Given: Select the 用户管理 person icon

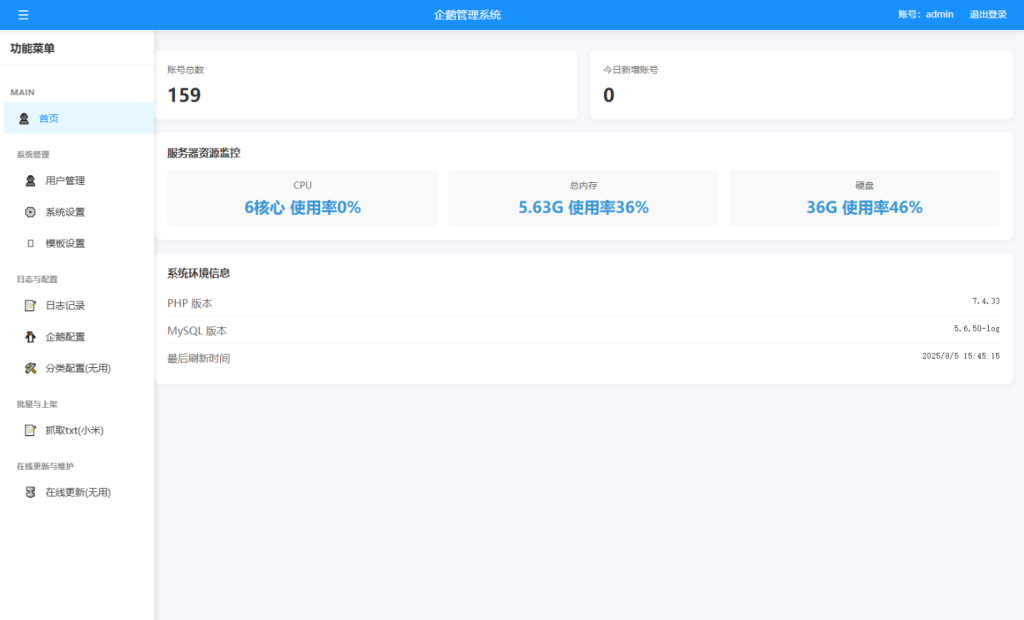Looking at the screenshot, I should [28, 181].
